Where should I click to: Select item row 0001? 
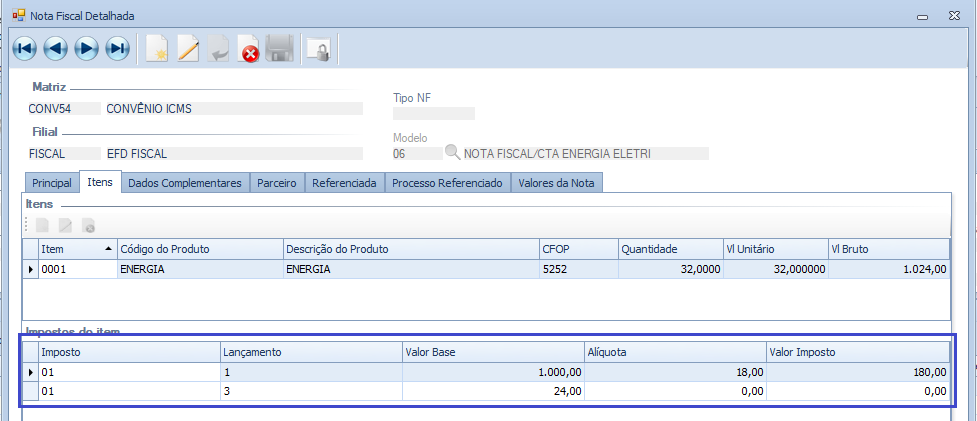pyautogui.click(x=486, y=269)
